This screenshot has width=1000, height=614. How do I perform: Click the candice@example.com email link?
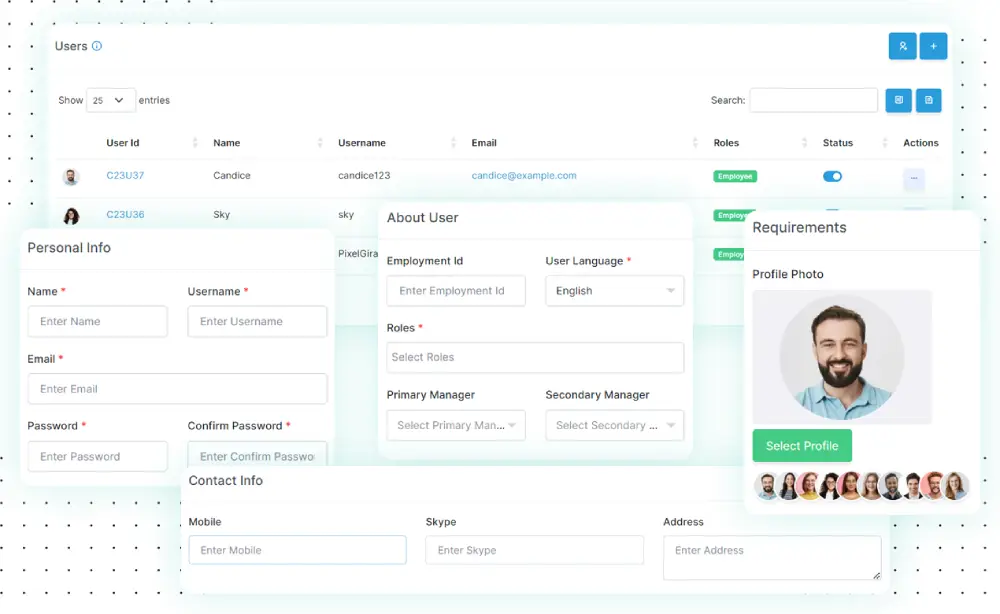(524, 176)
